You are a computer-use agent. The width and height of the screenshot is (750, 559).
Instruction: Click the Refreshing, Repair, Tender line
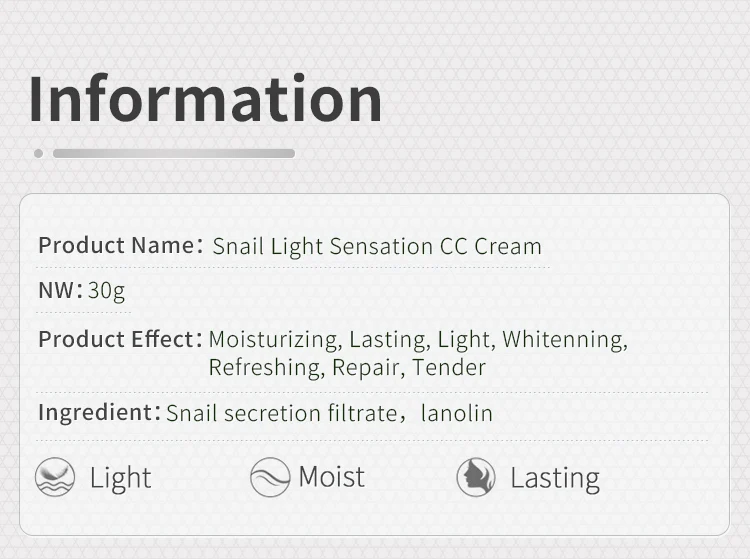pos(347,368)
